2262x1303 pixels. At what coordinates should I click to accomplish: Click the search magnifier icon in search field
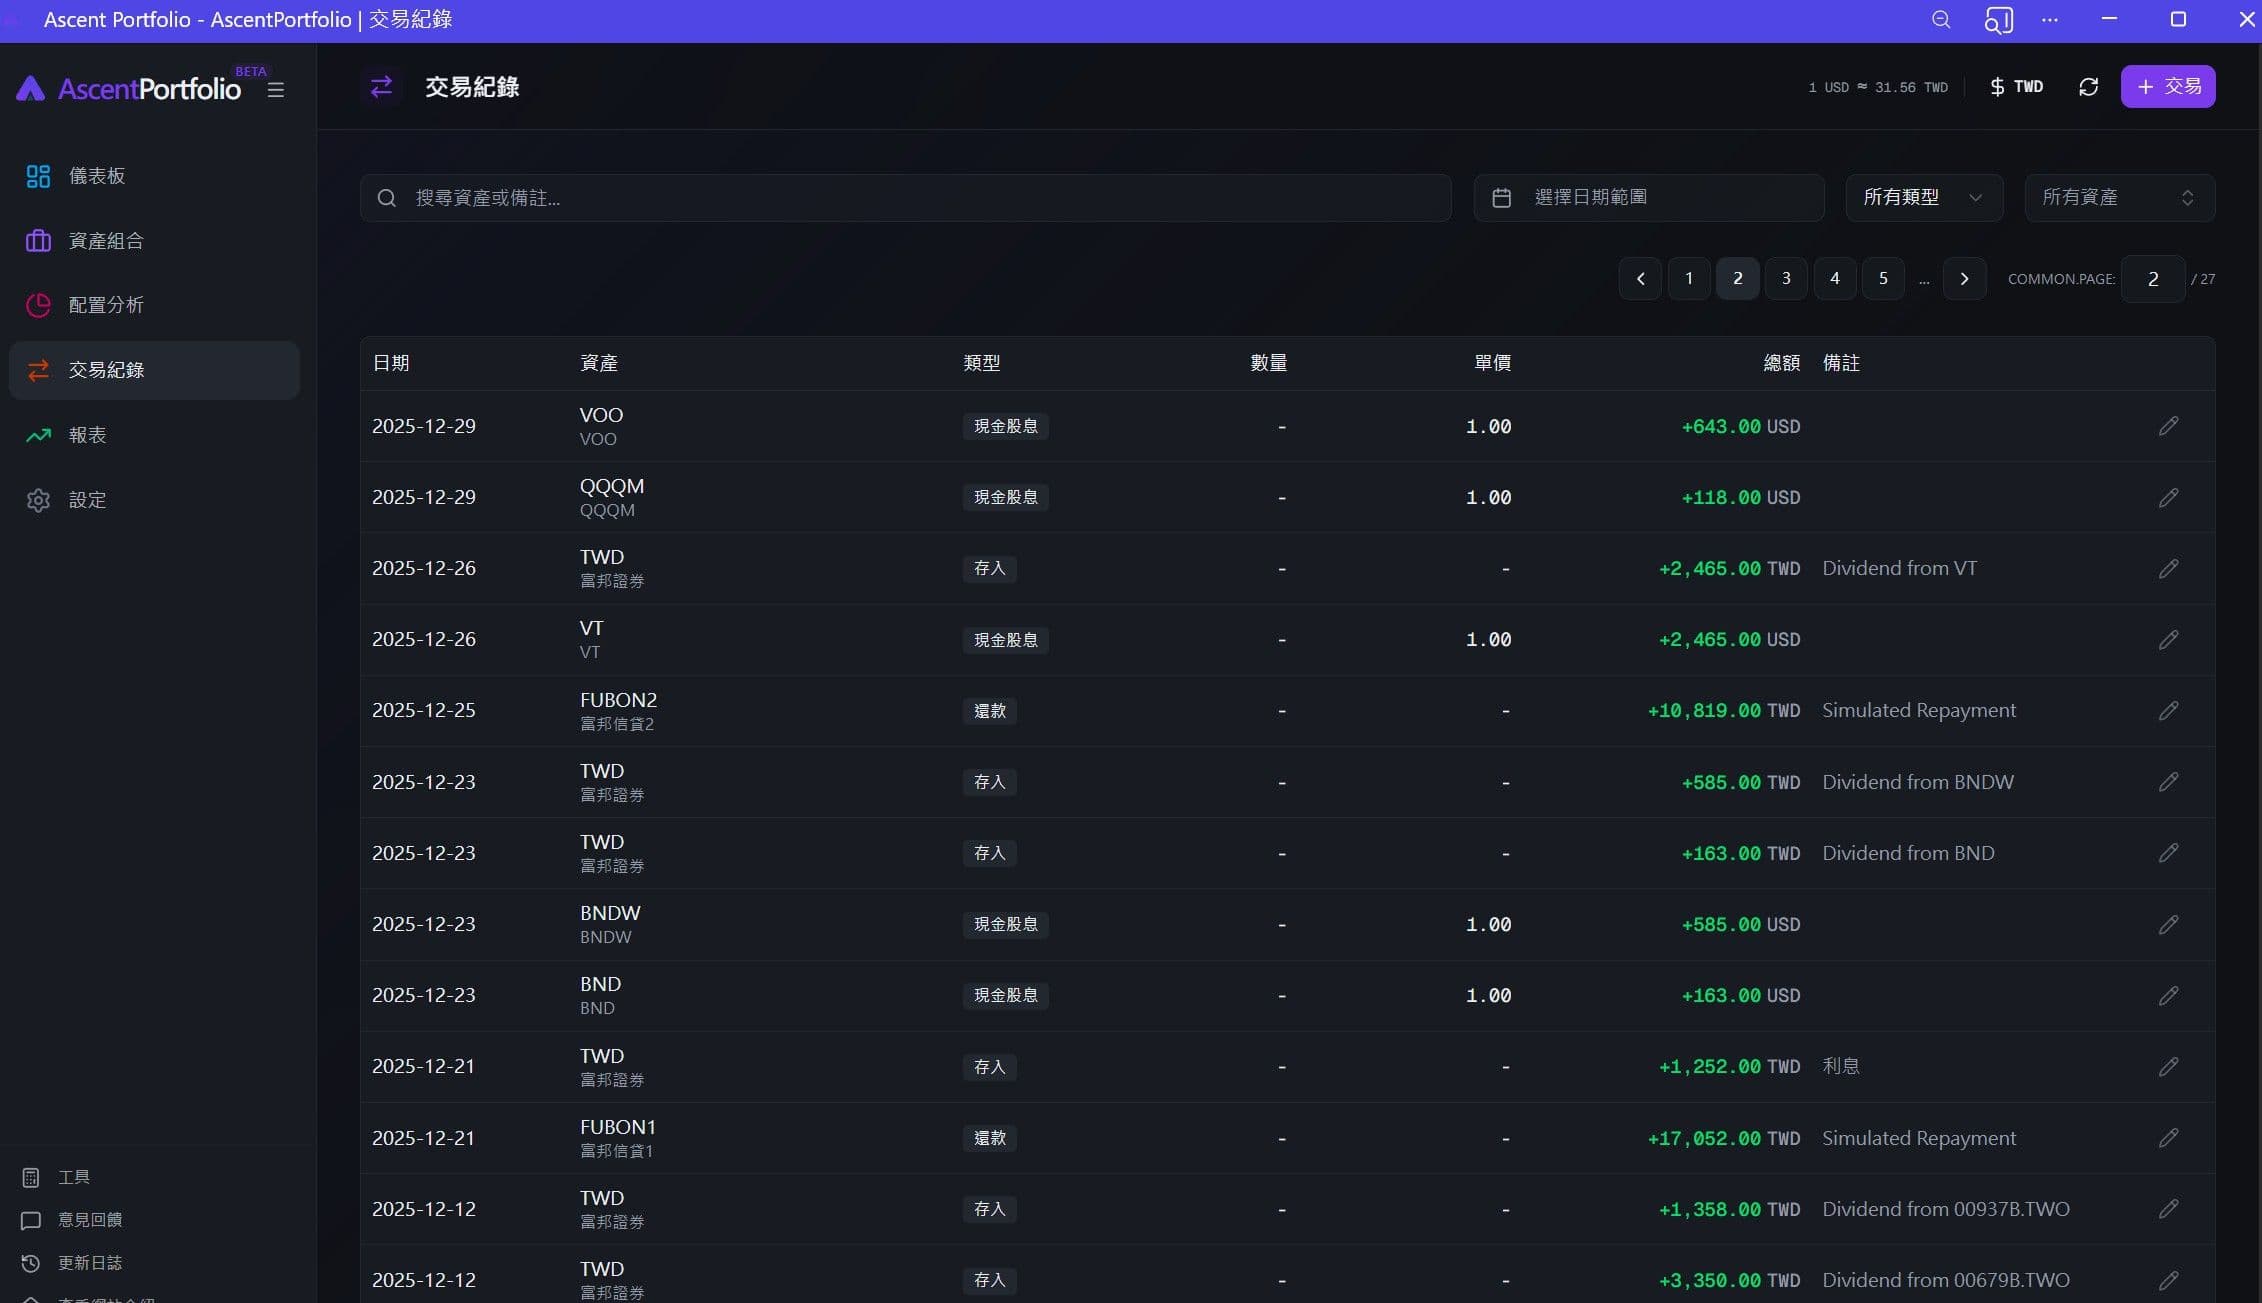pos(387,198)
